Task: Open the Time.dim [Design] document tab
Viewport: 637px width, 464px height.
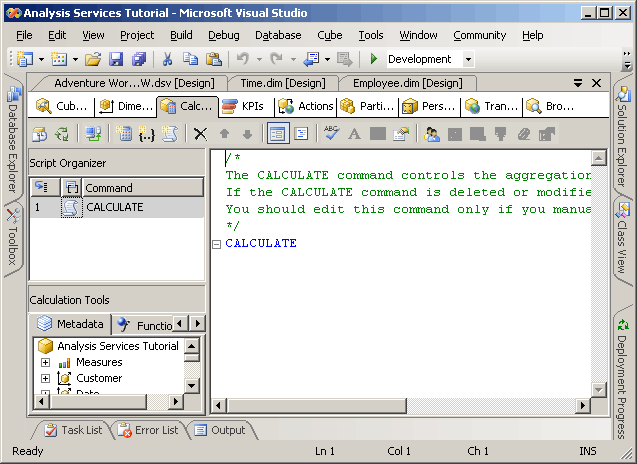Action: [x=283, y=83]
